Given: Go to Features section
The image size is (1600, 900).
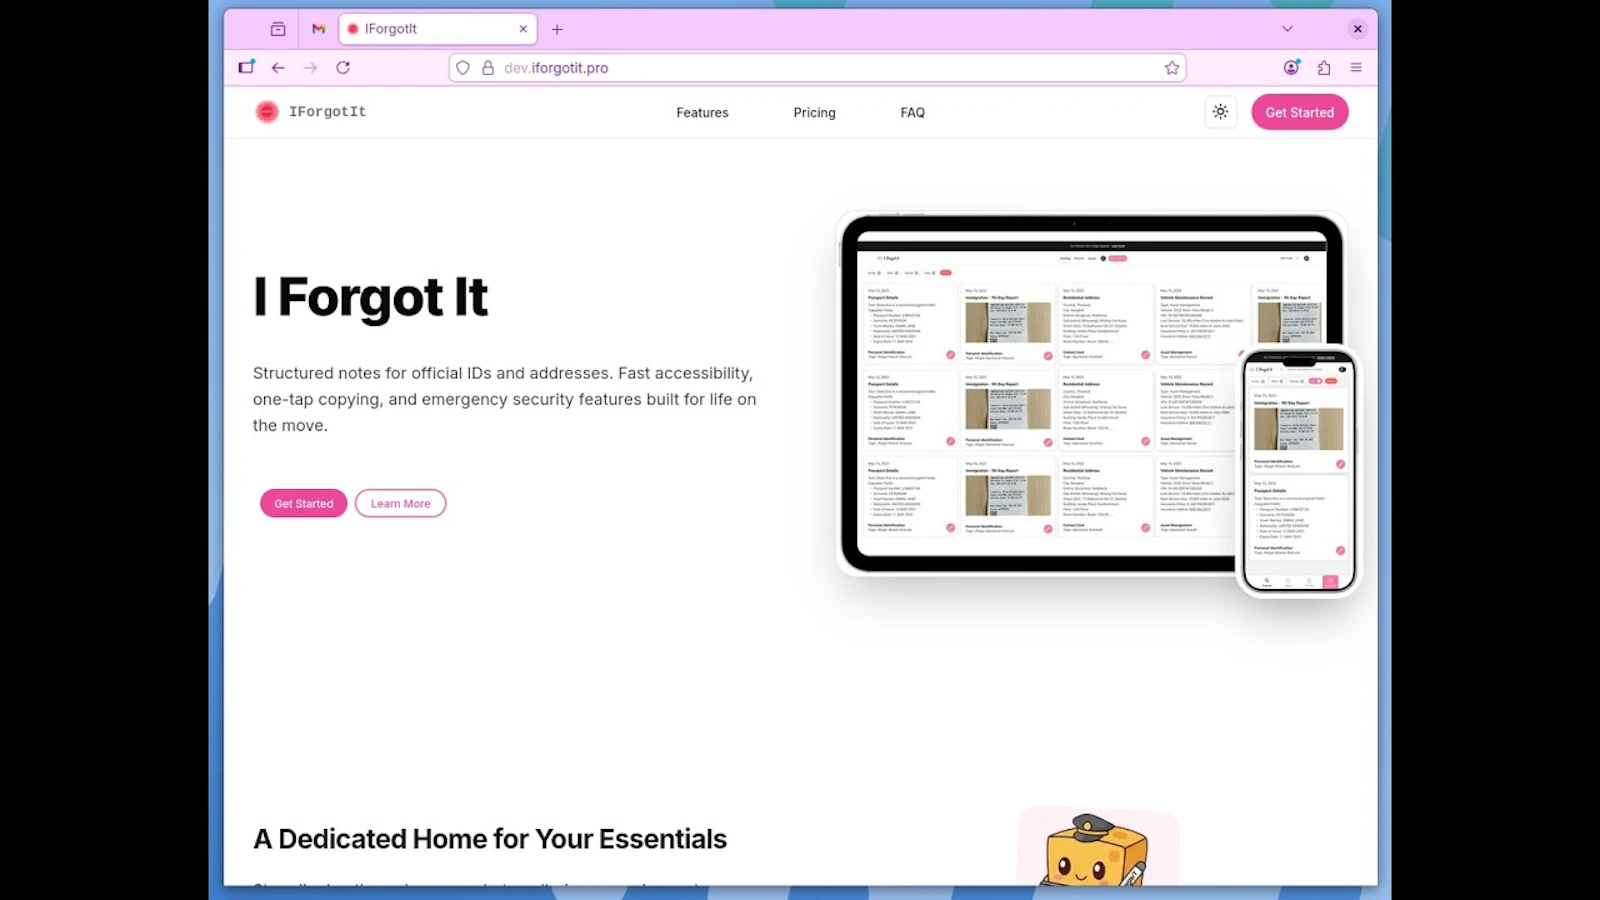Looking at the screenshot, I should pos(702,113).
